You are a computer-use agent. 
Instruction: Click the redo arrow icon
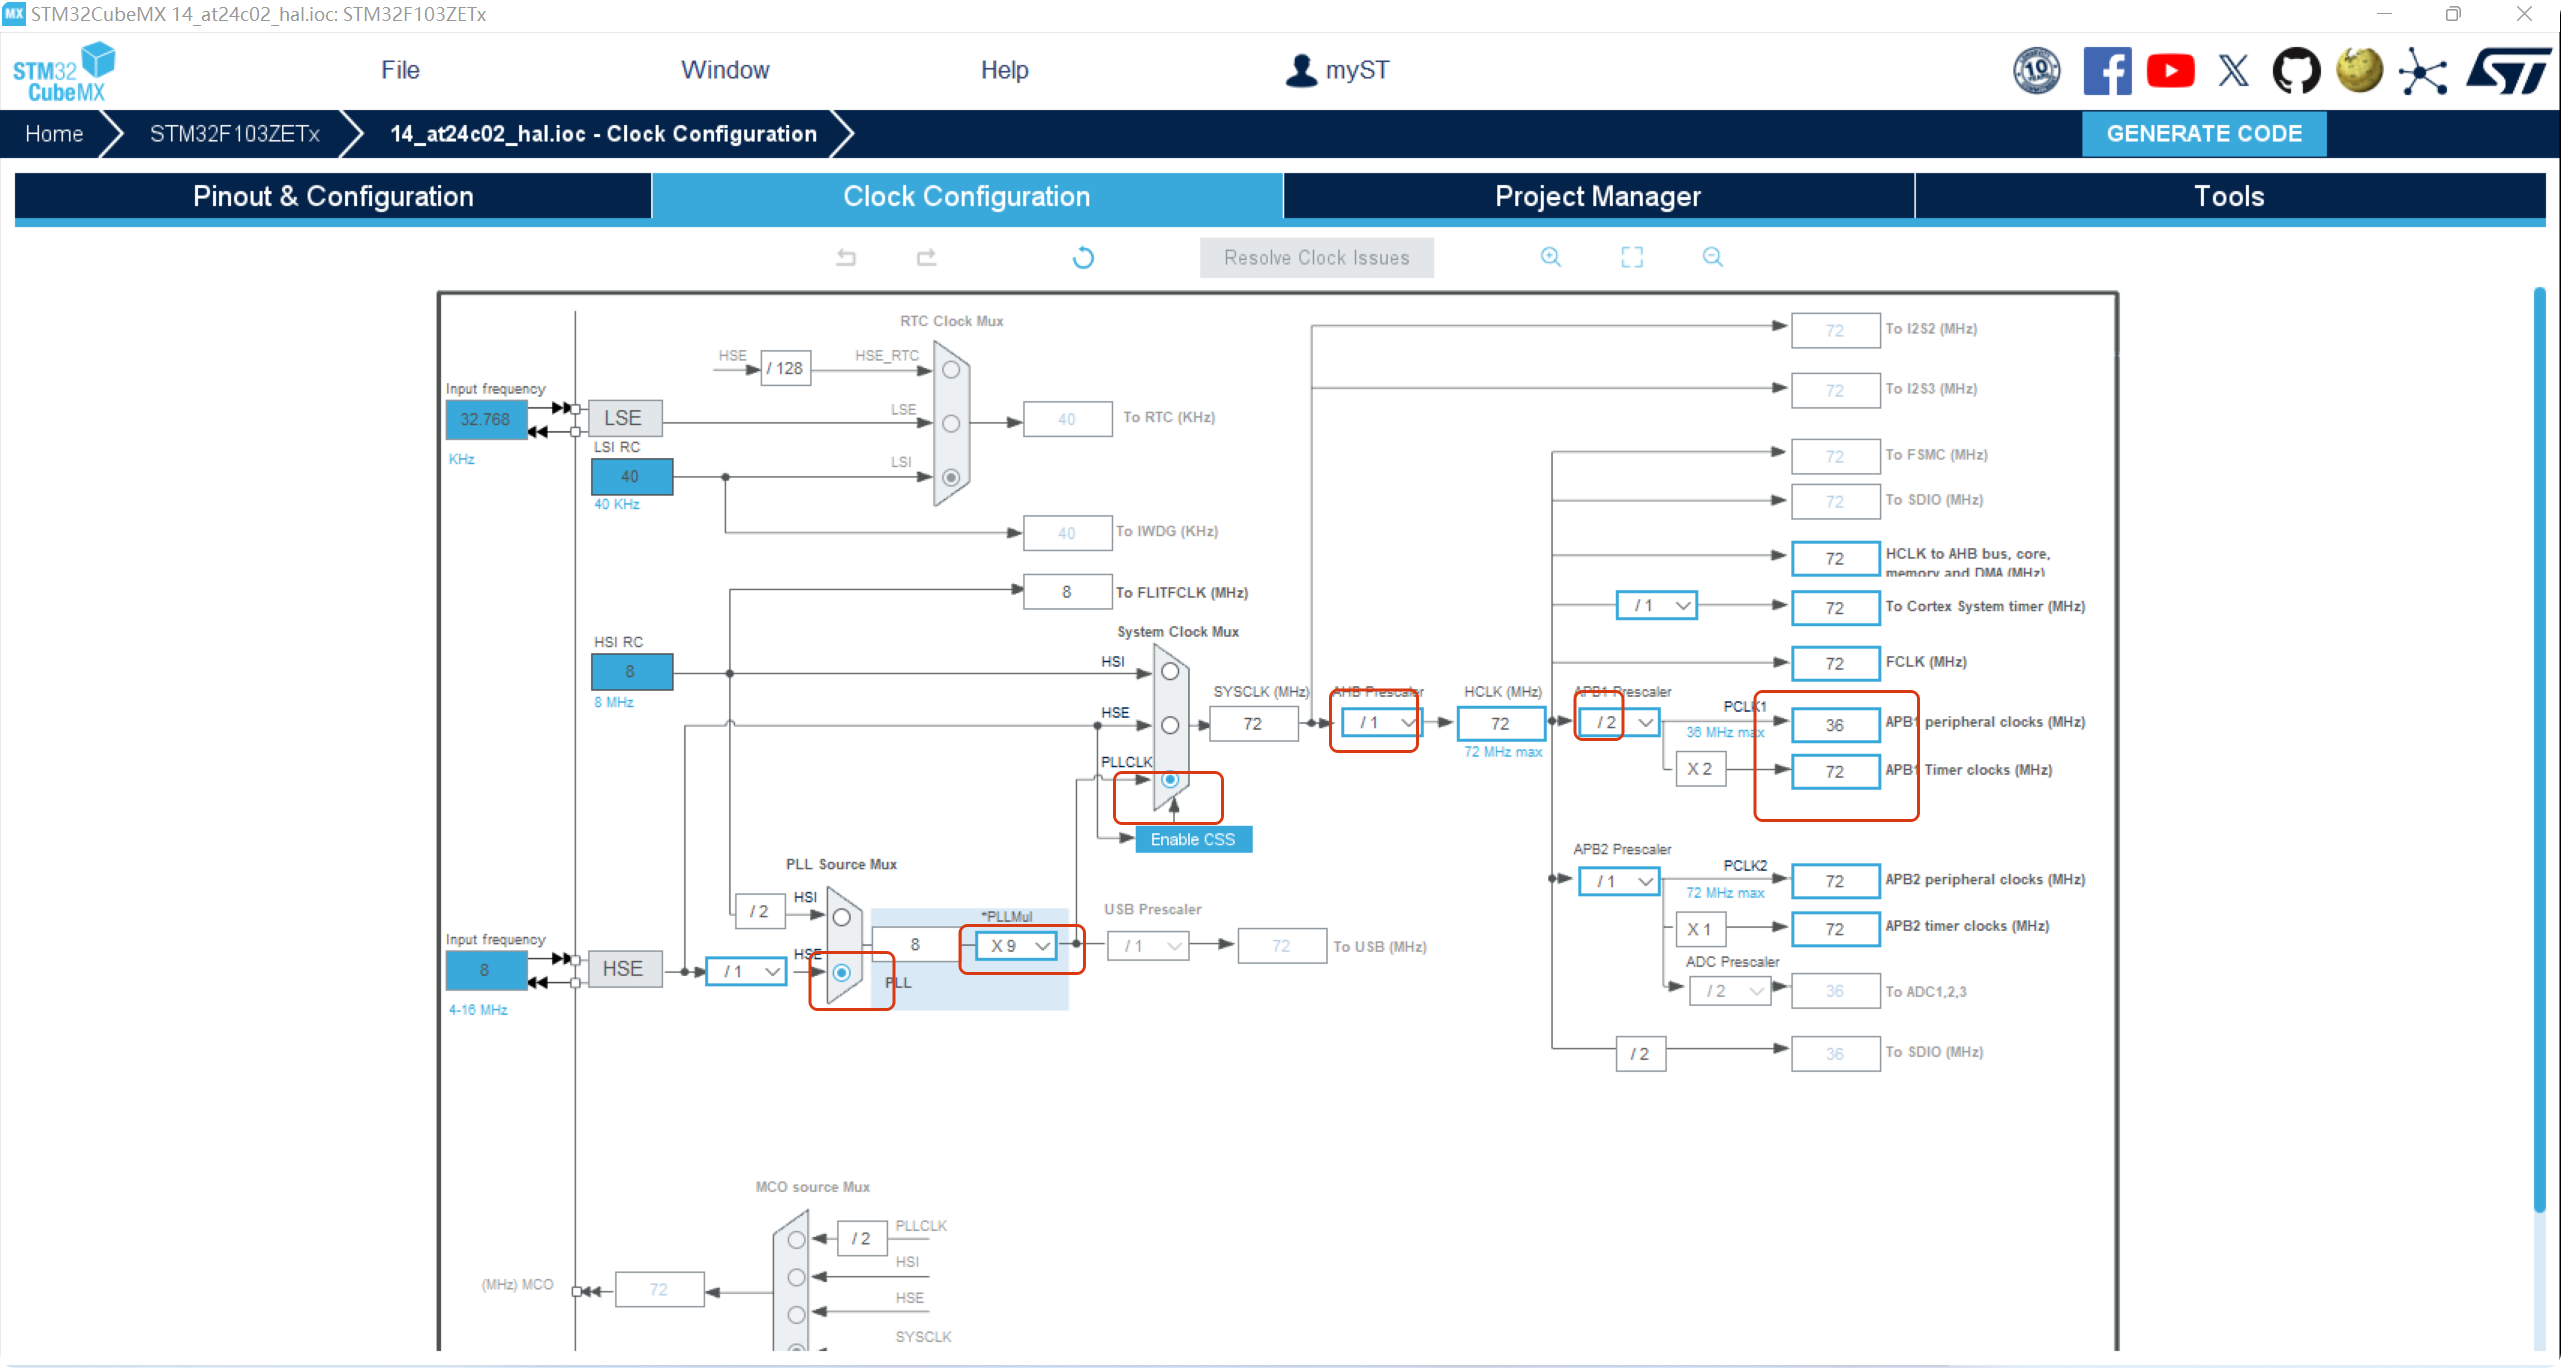(927, 257)
